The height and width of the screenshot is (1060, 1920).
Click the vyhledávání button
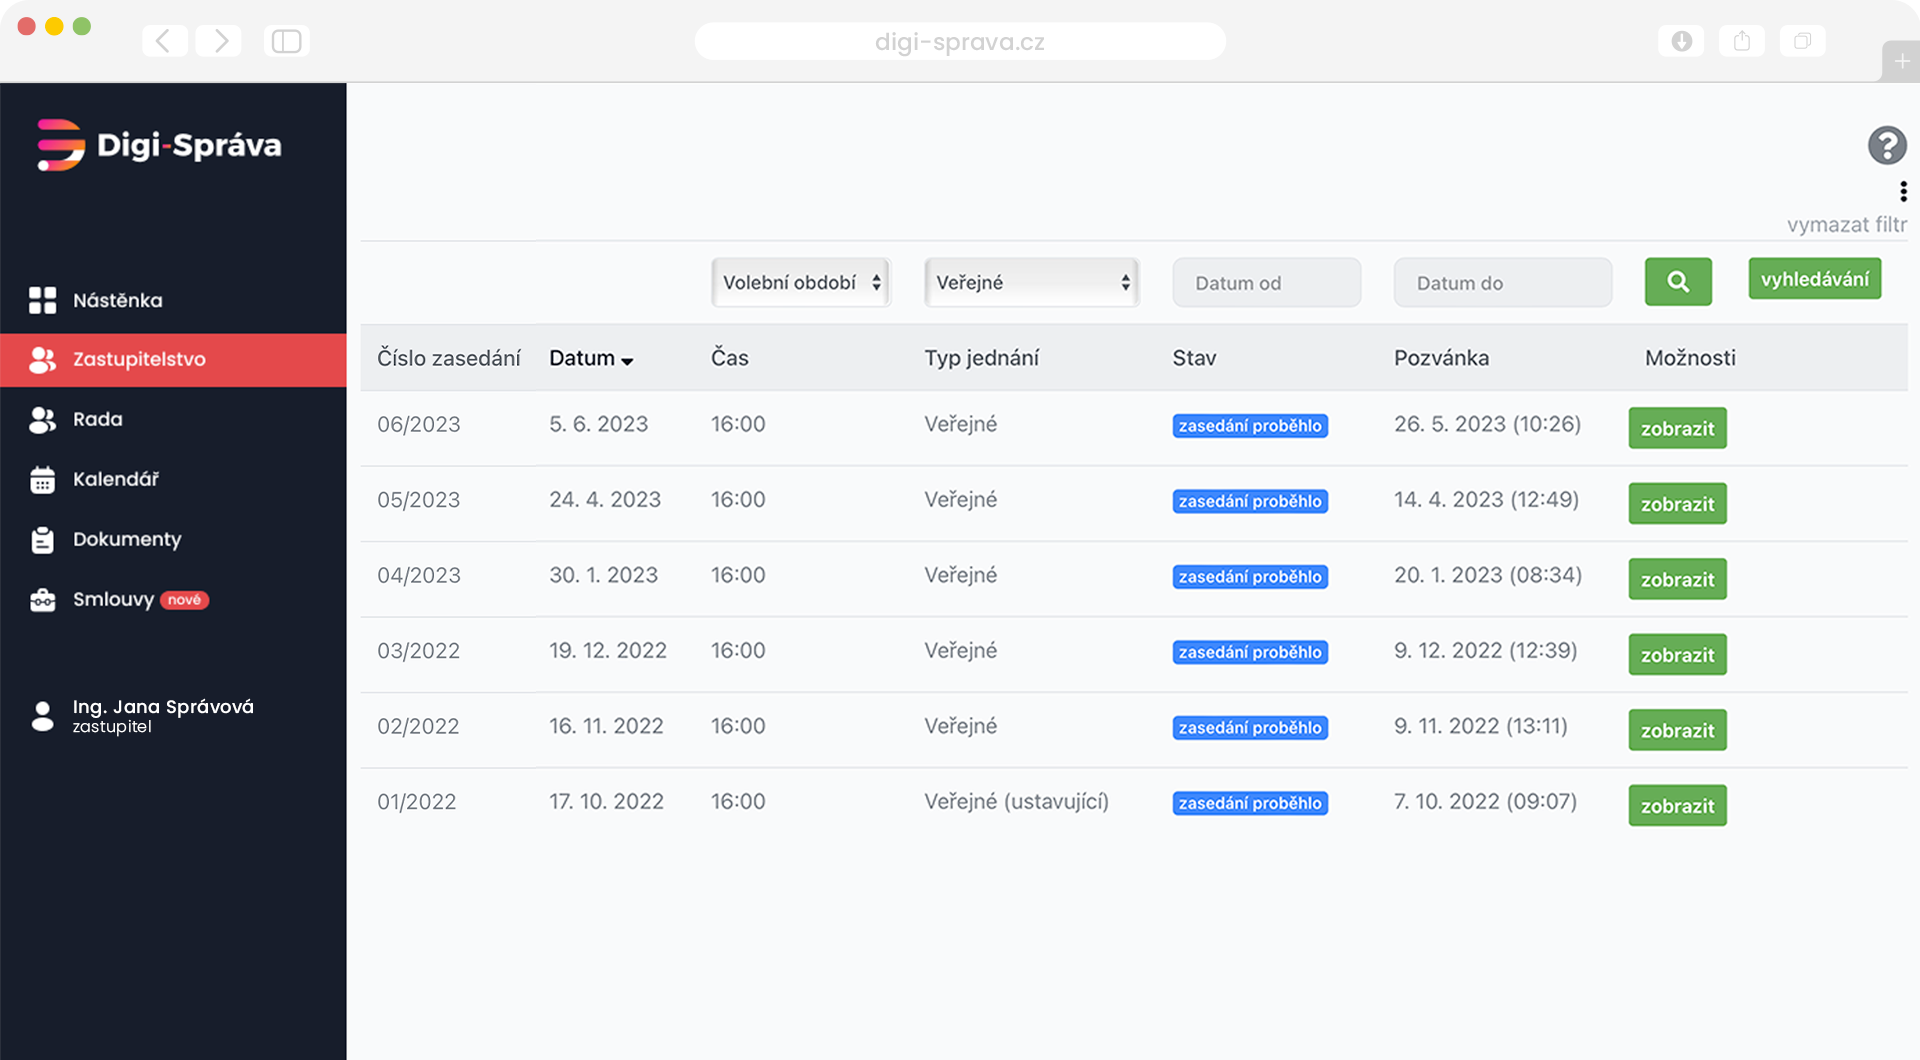point(1815,279)
